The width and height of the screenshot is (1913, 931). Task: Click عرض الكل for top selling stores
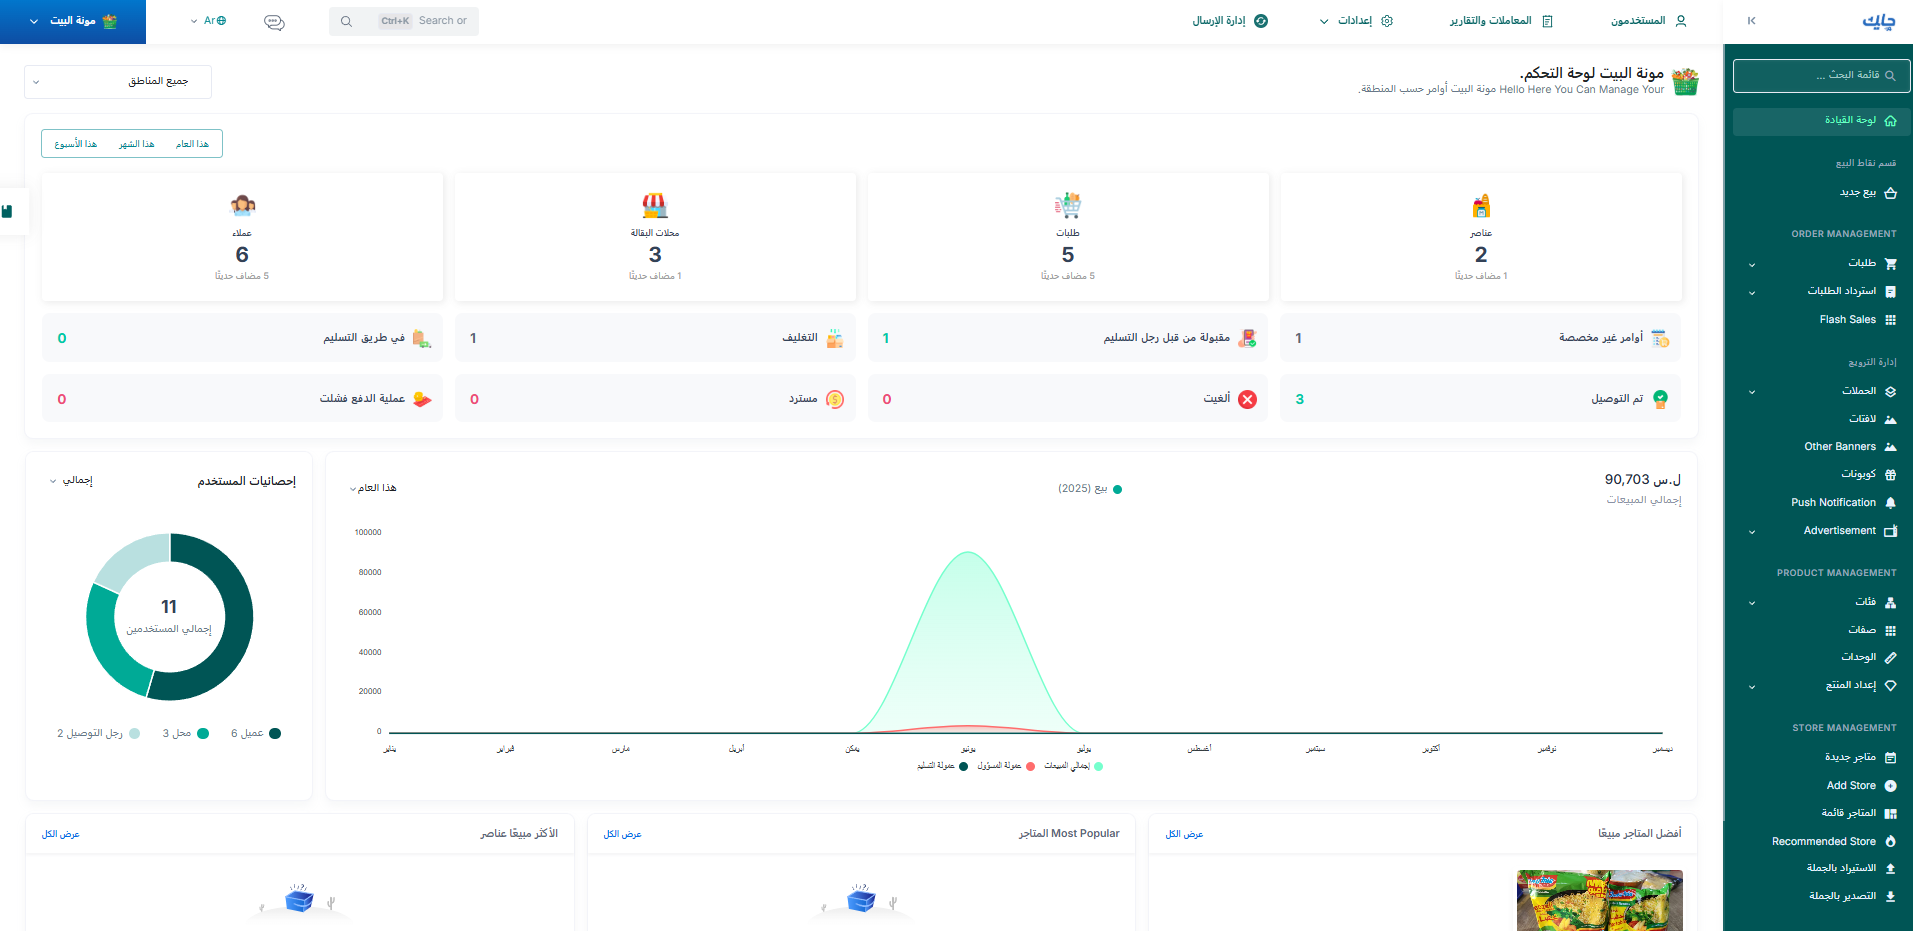[x=1184, y=834]
